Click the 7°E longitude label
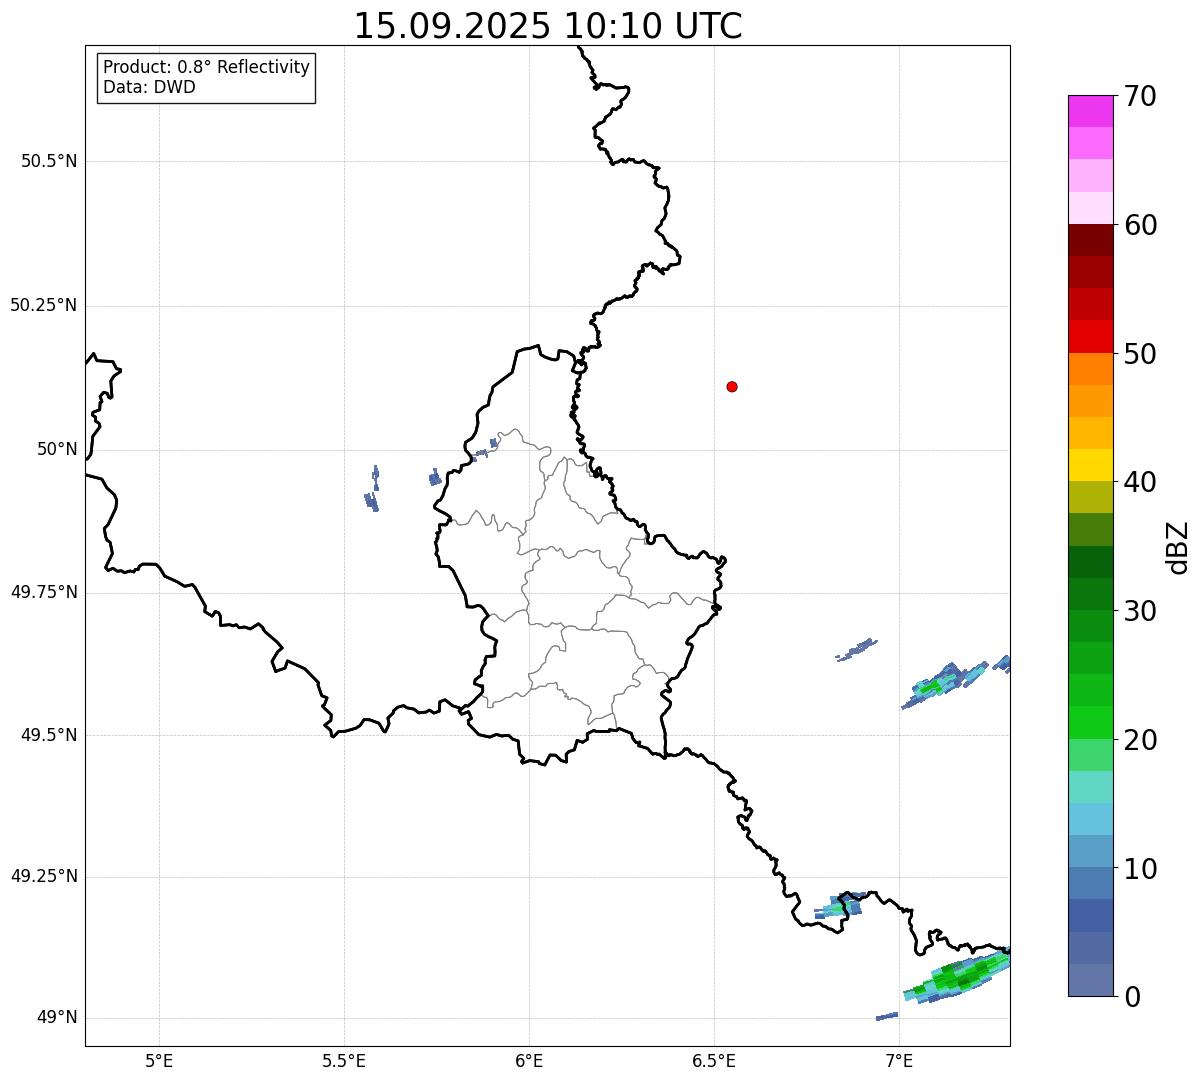Screen dimensions: 1202x1081 (899, 1060)
